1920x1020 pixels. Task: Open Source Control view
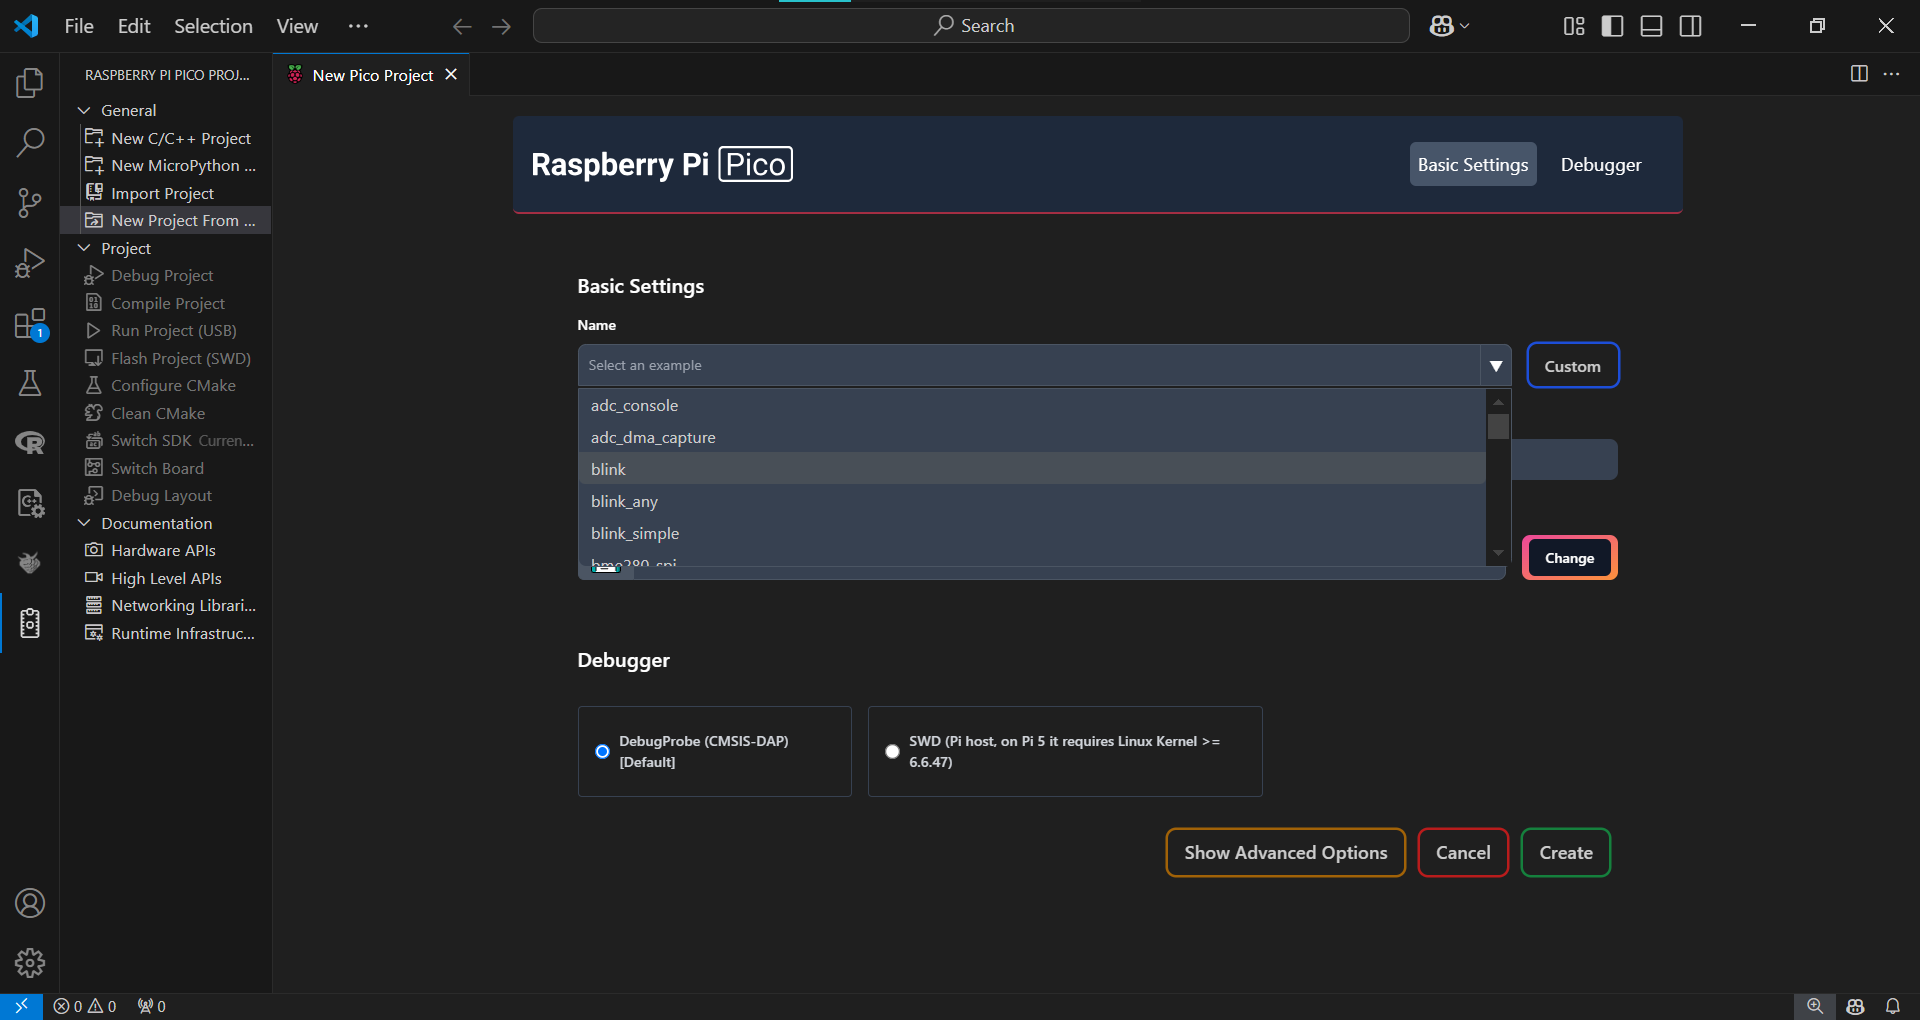coord(30,203)
